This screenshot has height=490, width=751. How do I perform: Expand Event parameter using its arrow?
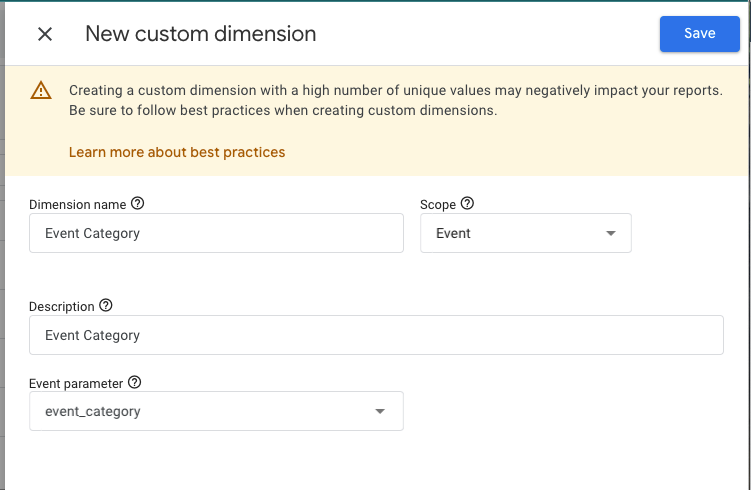[380, 411]
